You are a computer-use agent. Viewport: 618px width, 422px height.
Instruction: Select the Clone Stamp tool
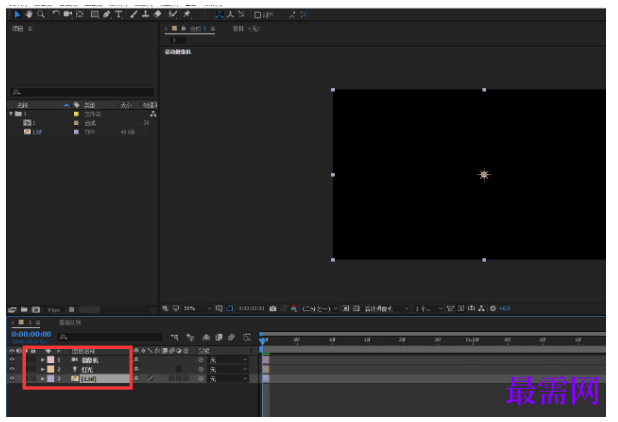(x=145, y=15)
